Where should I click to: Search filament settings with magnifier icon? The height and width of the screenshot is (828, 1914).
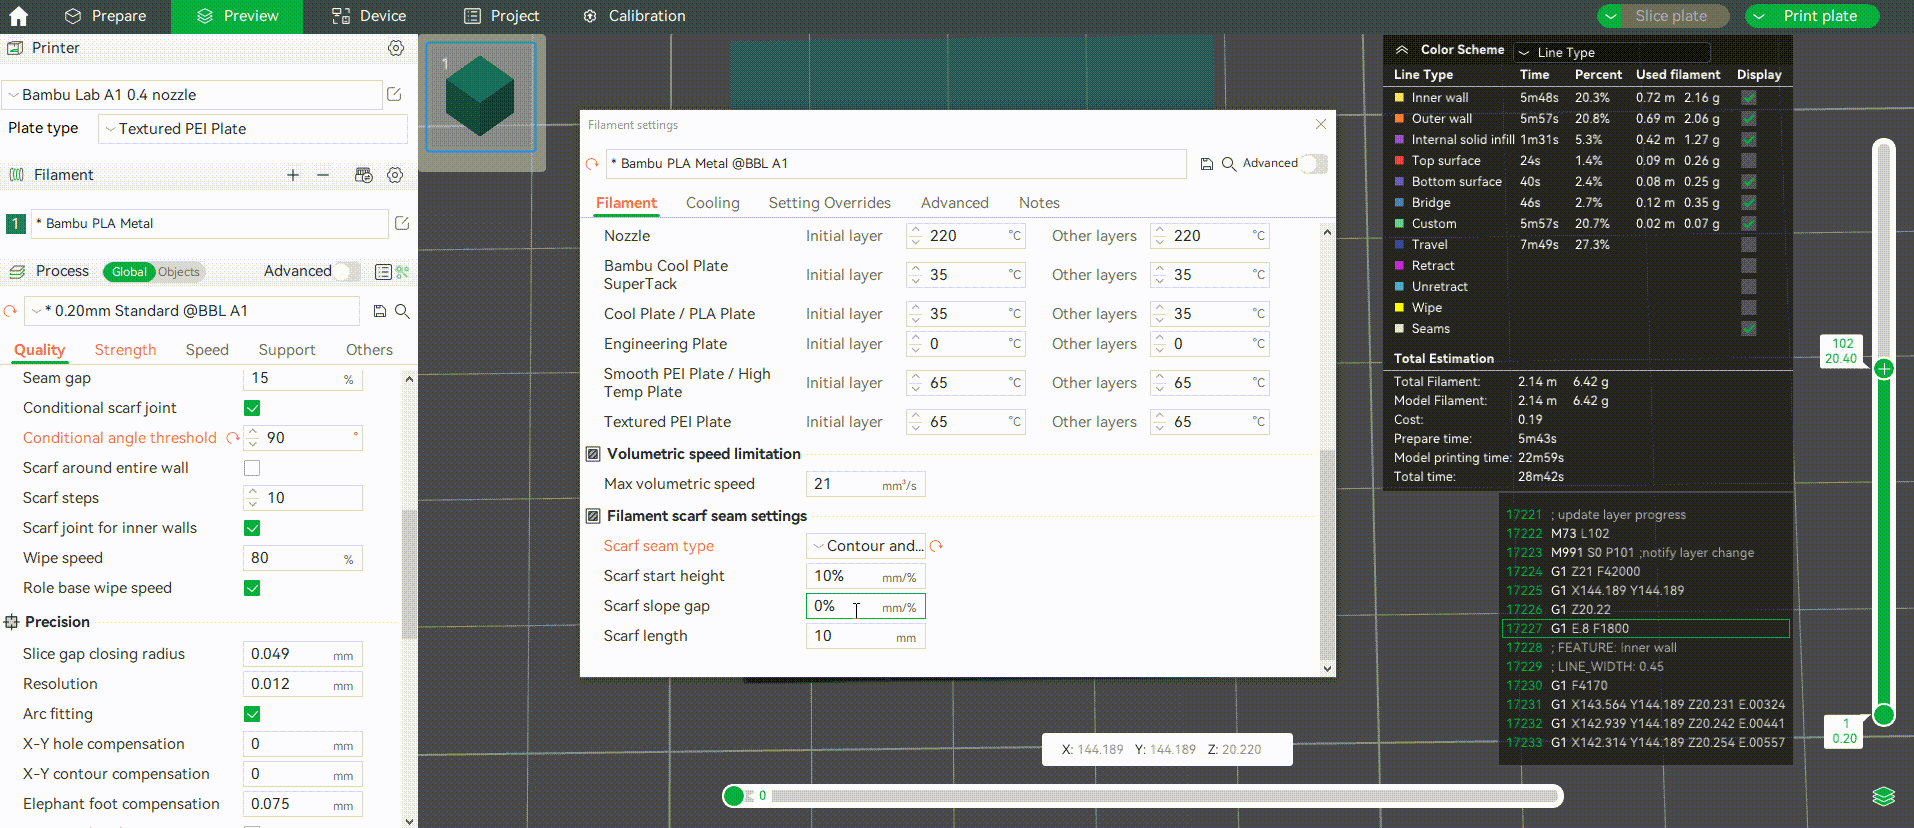coord(1229,164)
